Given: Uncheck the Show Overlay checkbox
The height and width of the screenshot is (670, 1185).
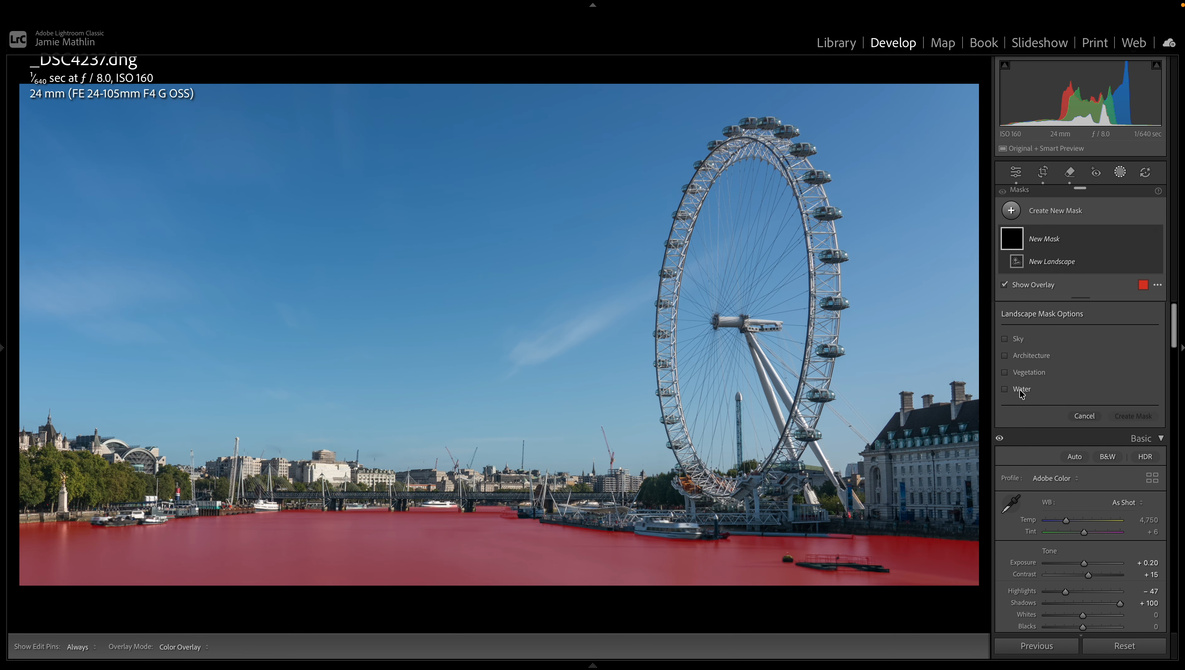Looking at the screenshot, I should point(1005,285).
